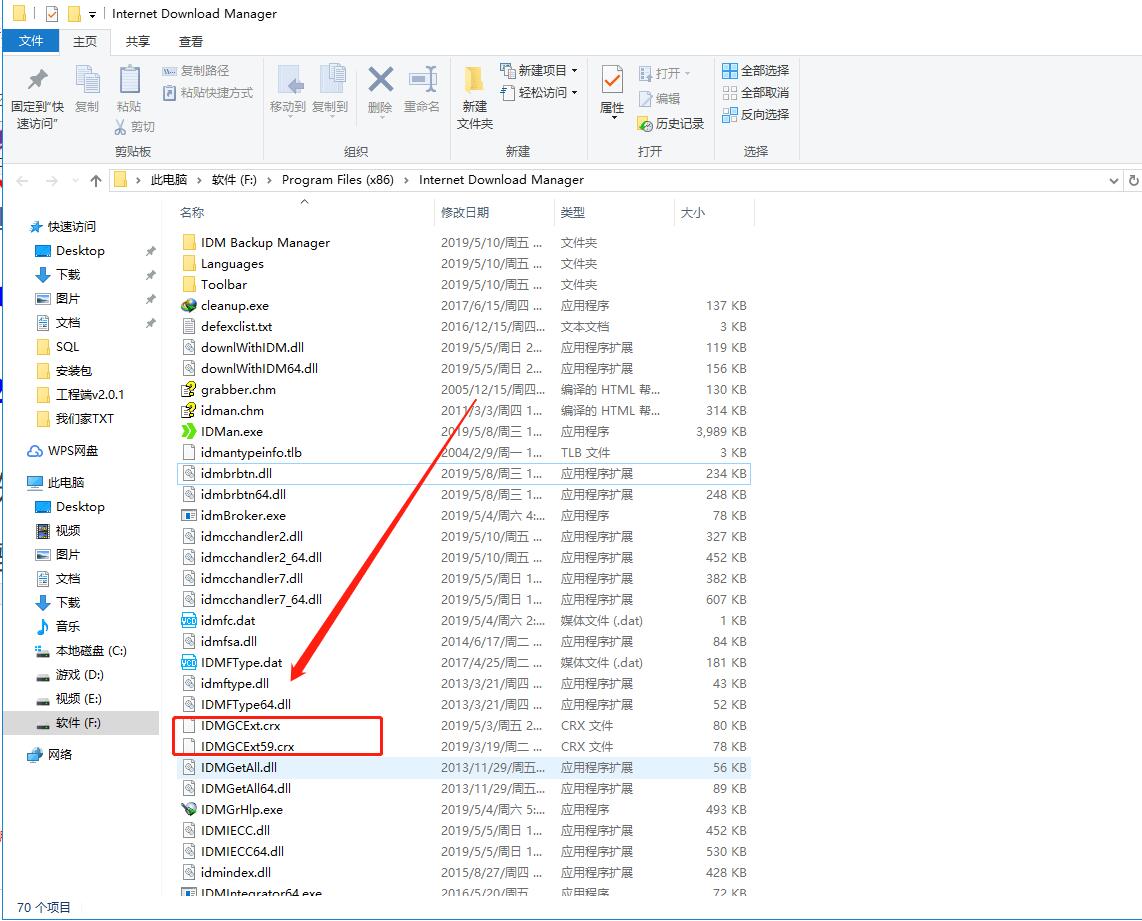
Task: Open the New item dropdown
Action: click(539, 71)
